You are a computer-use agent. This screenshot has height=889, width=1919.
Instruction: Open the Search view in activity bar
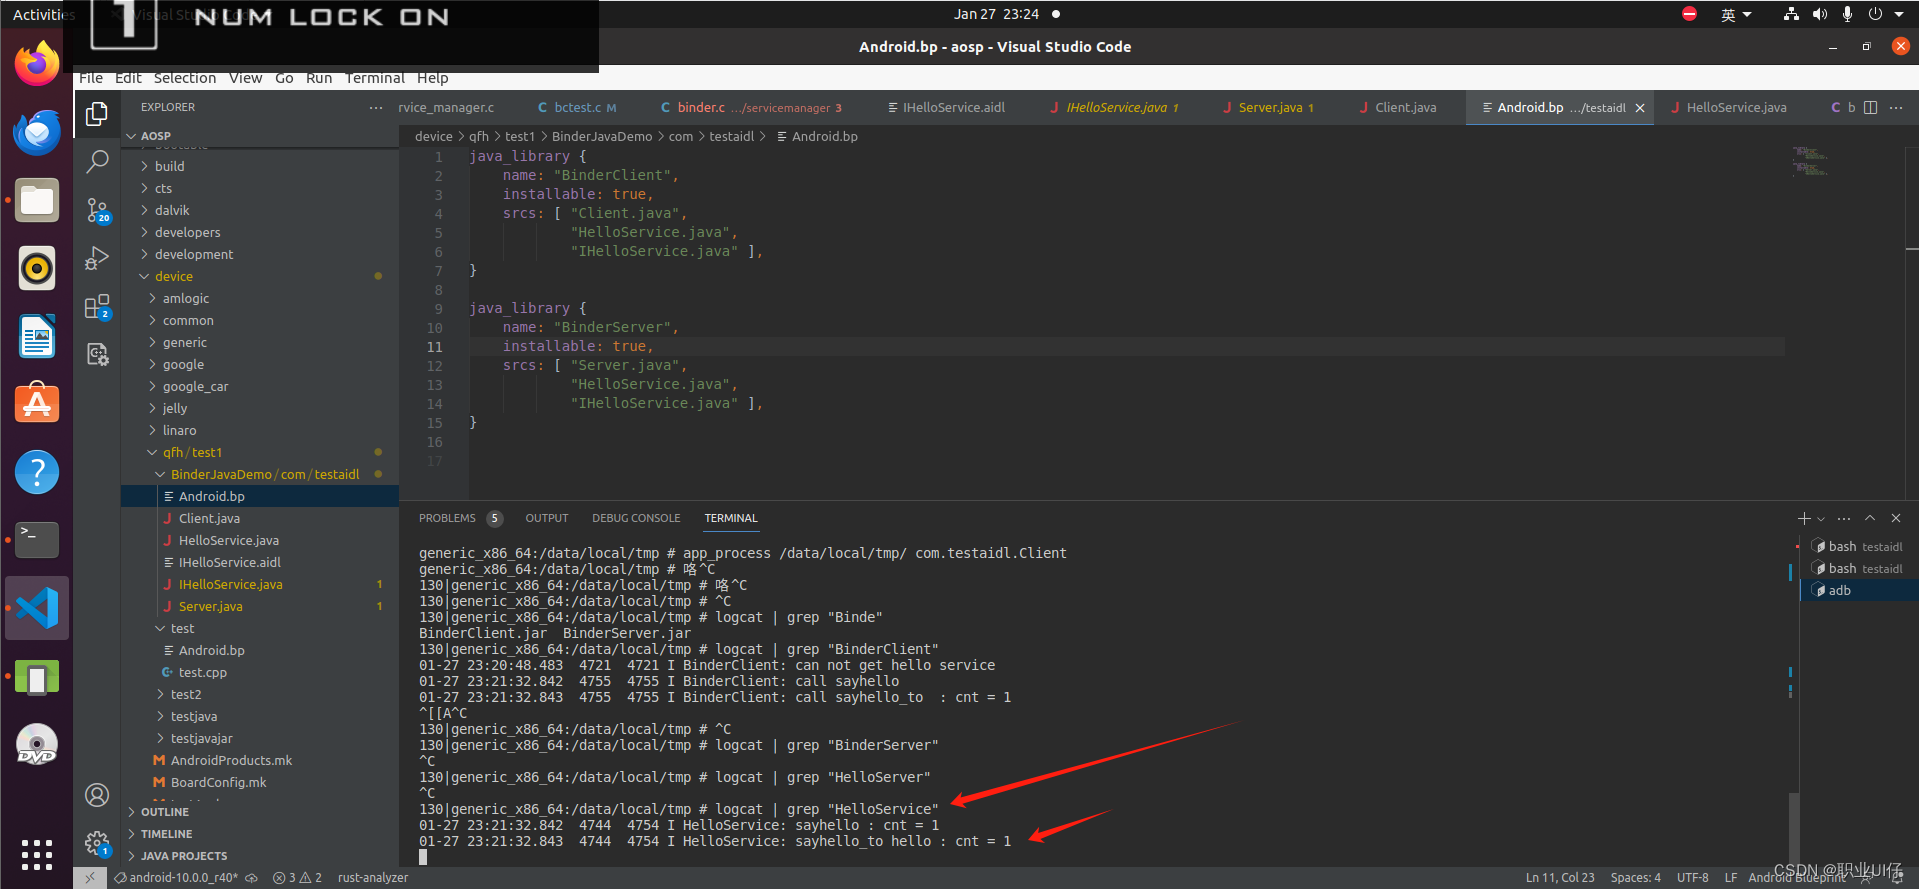[97, 161]
